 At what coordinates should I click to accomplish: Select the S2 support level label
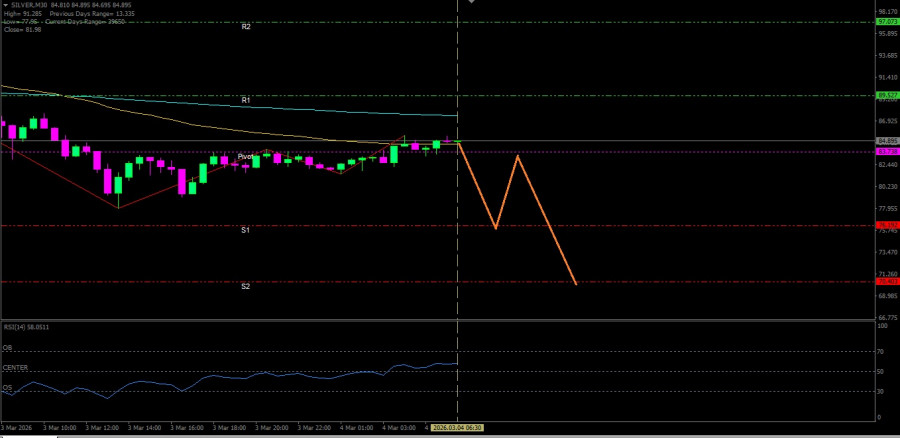pos(245,287)
